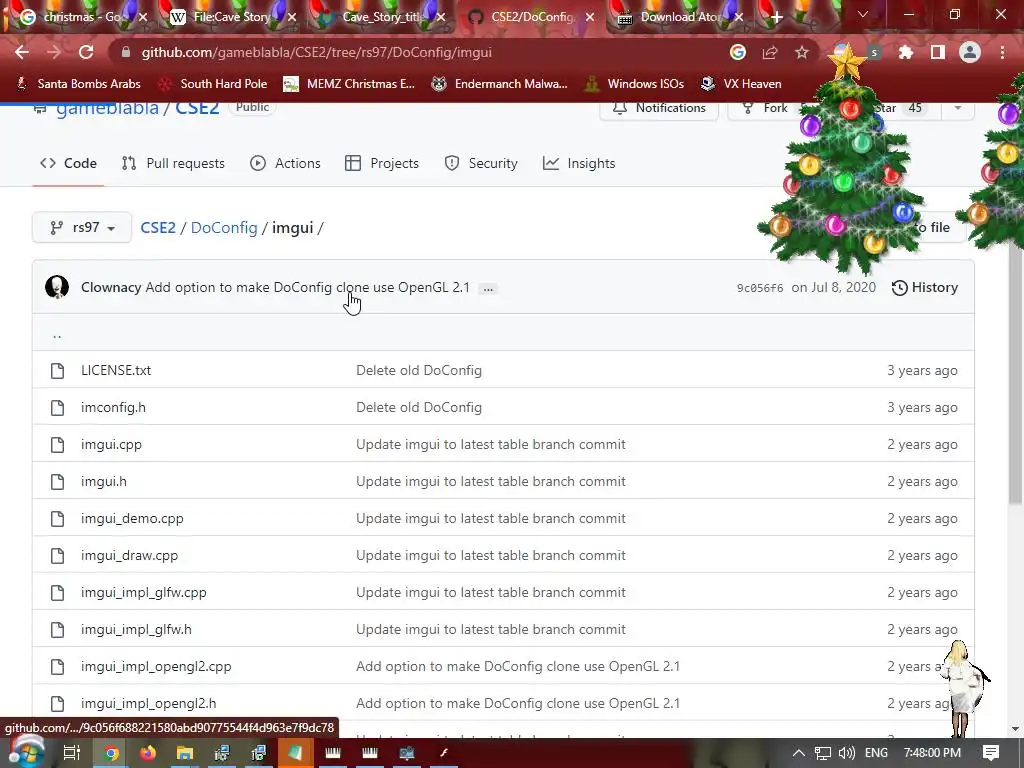The width and height of the screenshot is (1024, 768).
Task: Go to DoConfig folder in breadcrumb
Action: pyautogui.click(x=224, y=227)
